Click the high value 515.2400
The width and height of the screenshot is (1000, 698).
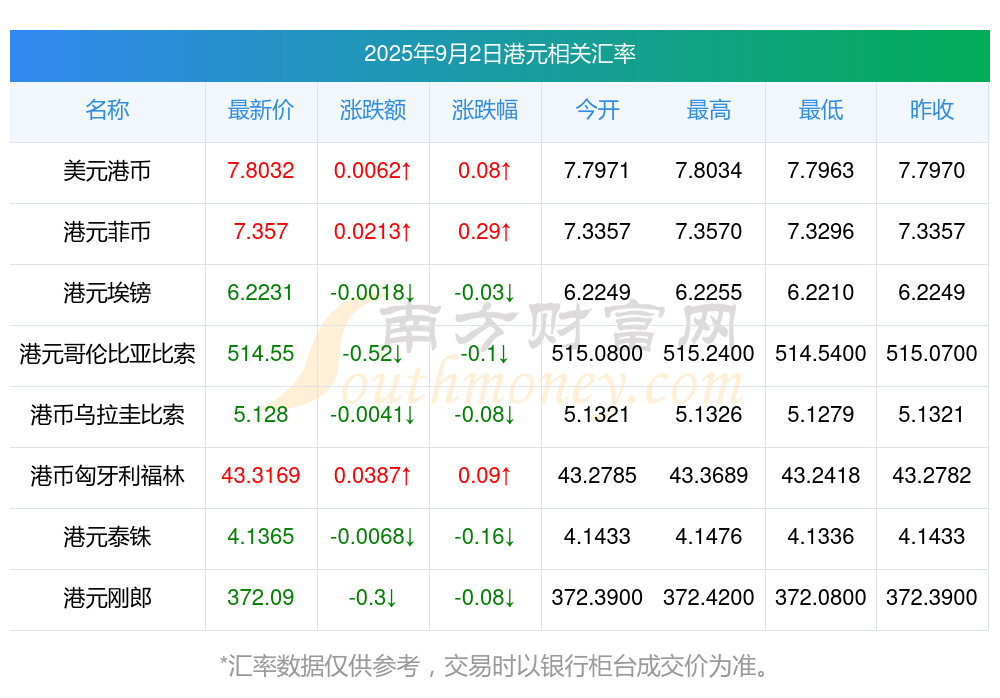[x=709, y=353]
